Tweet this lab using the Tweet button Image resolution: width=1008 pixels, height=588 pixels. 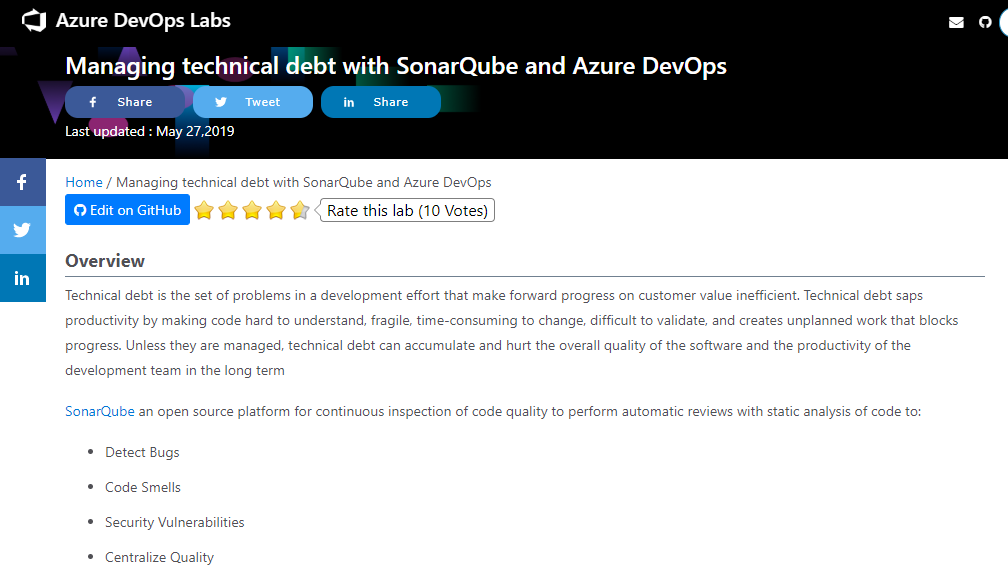253,102
